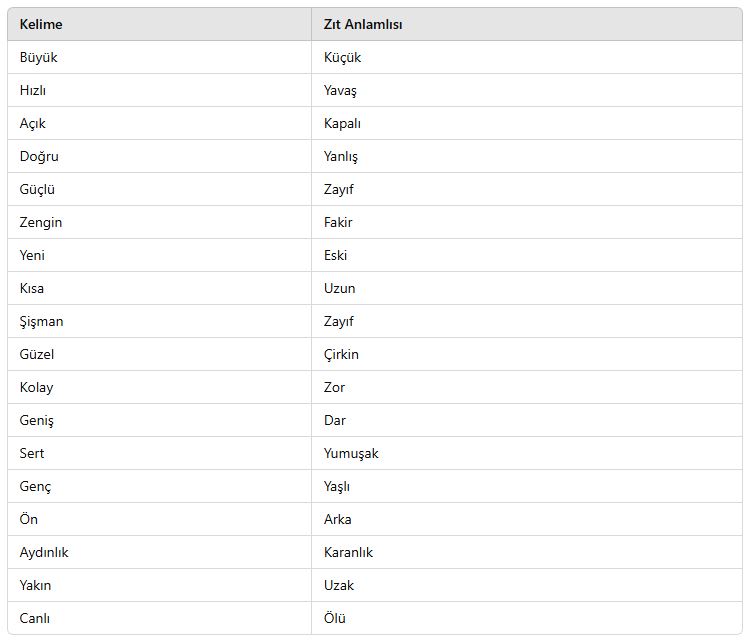Click the Kelime column header
749x640 pixels.
[159, 24]
